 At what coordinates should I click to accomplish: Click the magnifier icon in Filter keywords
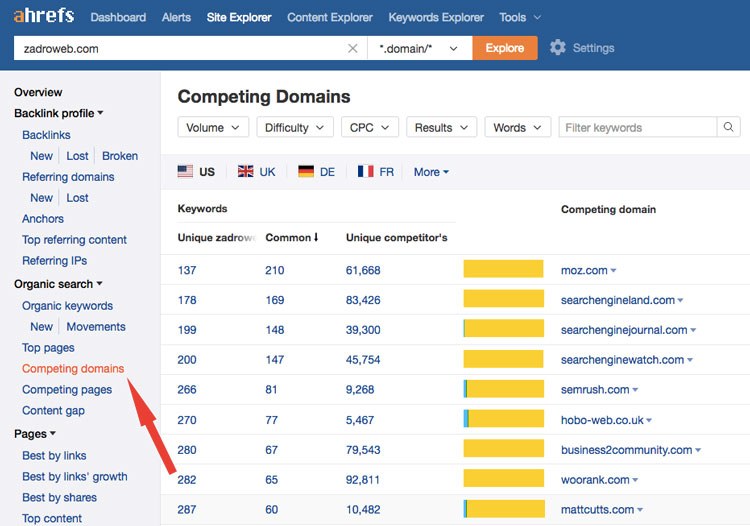[728, 127]
